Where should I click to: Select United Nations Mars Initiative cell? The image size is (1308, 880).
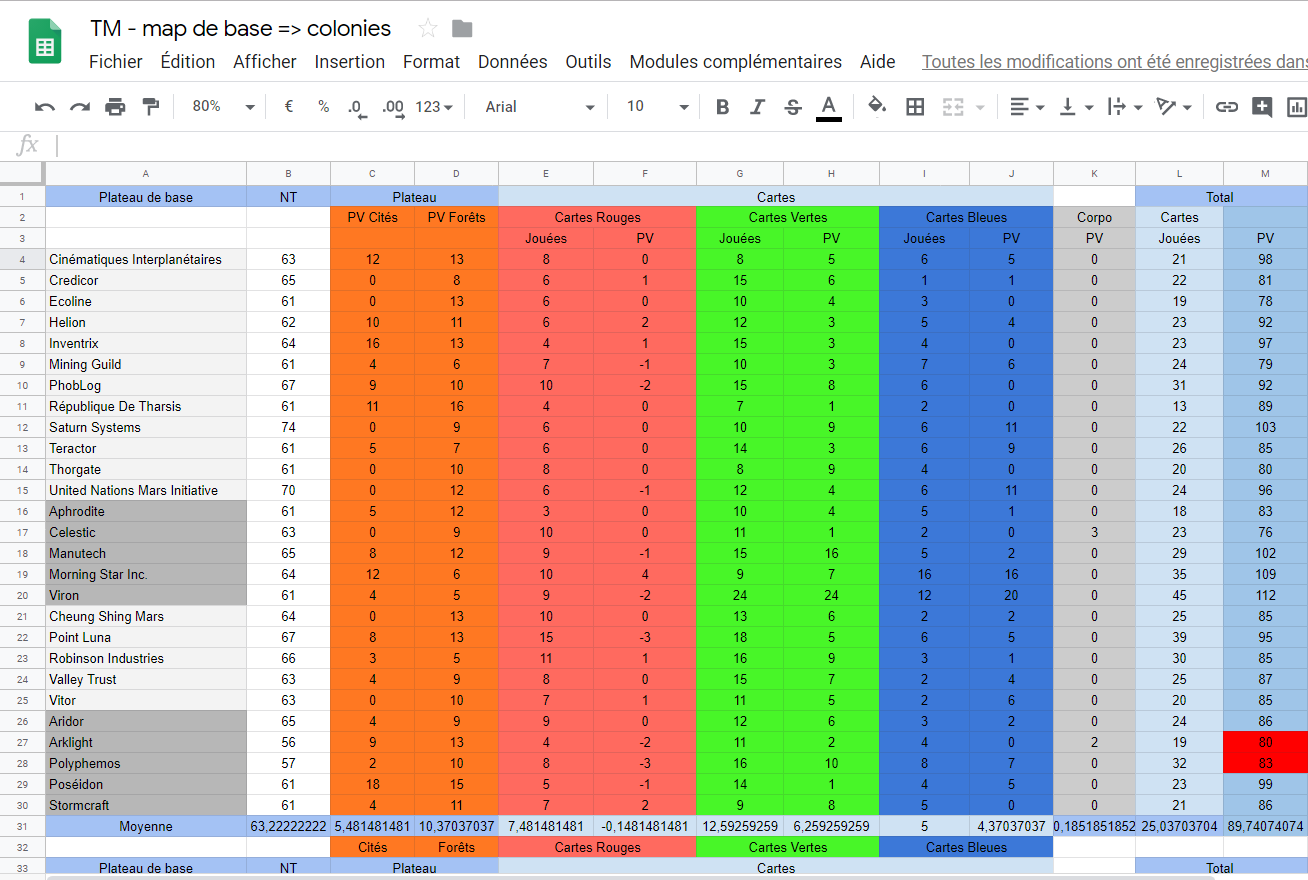(x=146, y=490)
